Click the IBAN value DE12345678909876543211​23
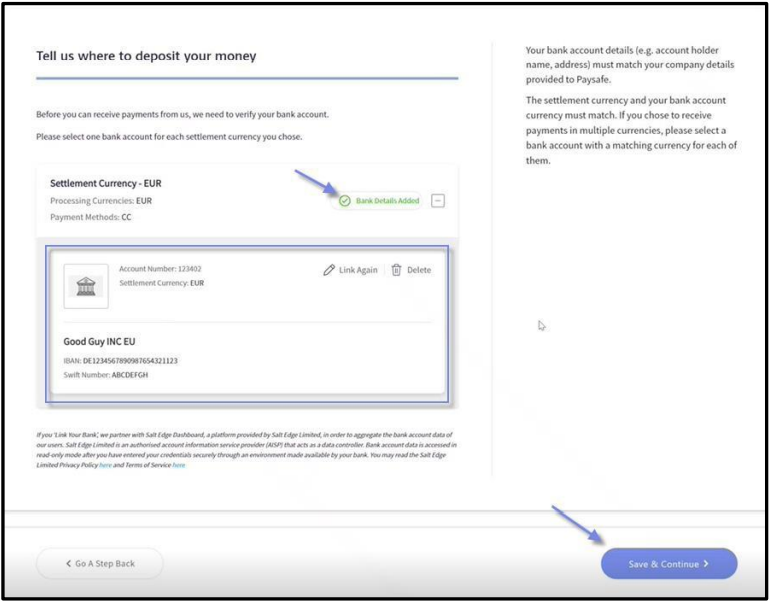This screenshot has height=601, width=770. coord(130,360)
